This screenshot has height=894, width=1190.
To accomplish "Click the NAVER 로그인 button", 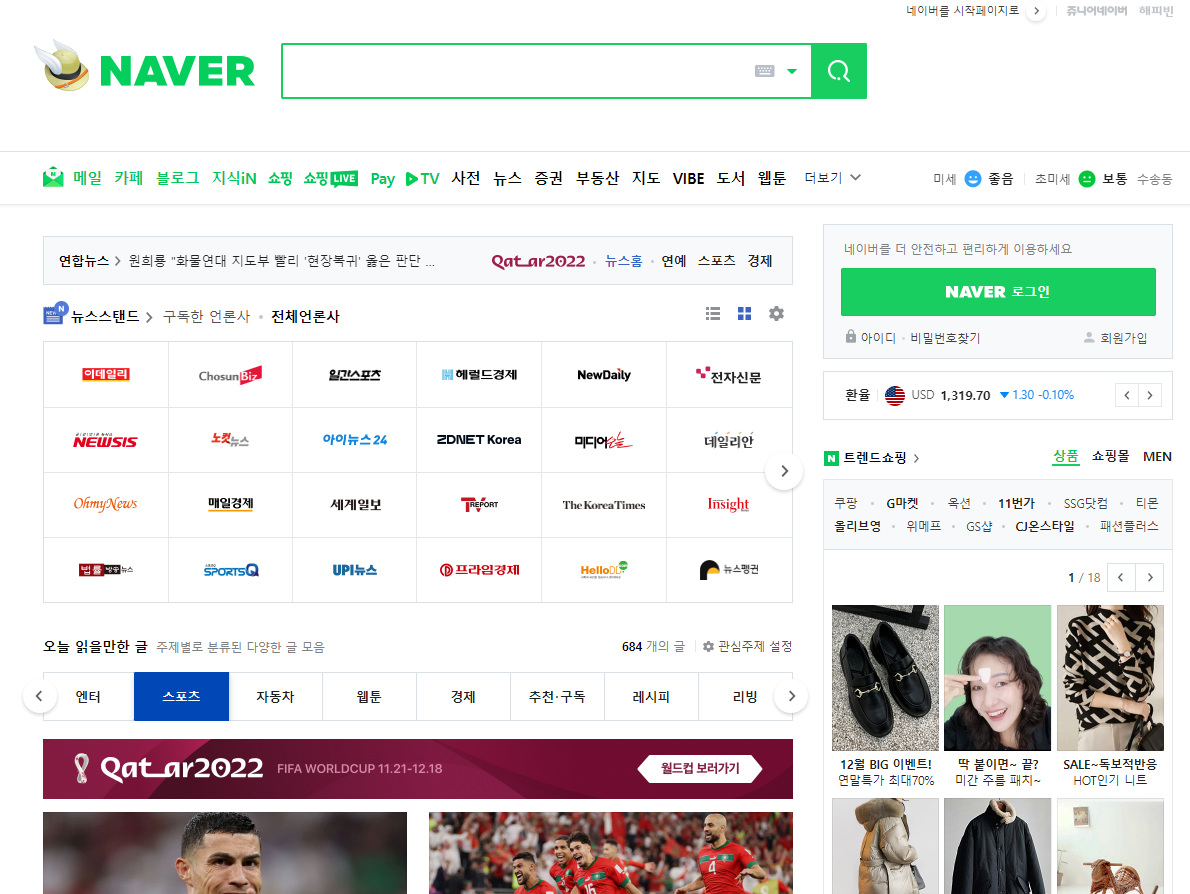I will pos(998,291).
